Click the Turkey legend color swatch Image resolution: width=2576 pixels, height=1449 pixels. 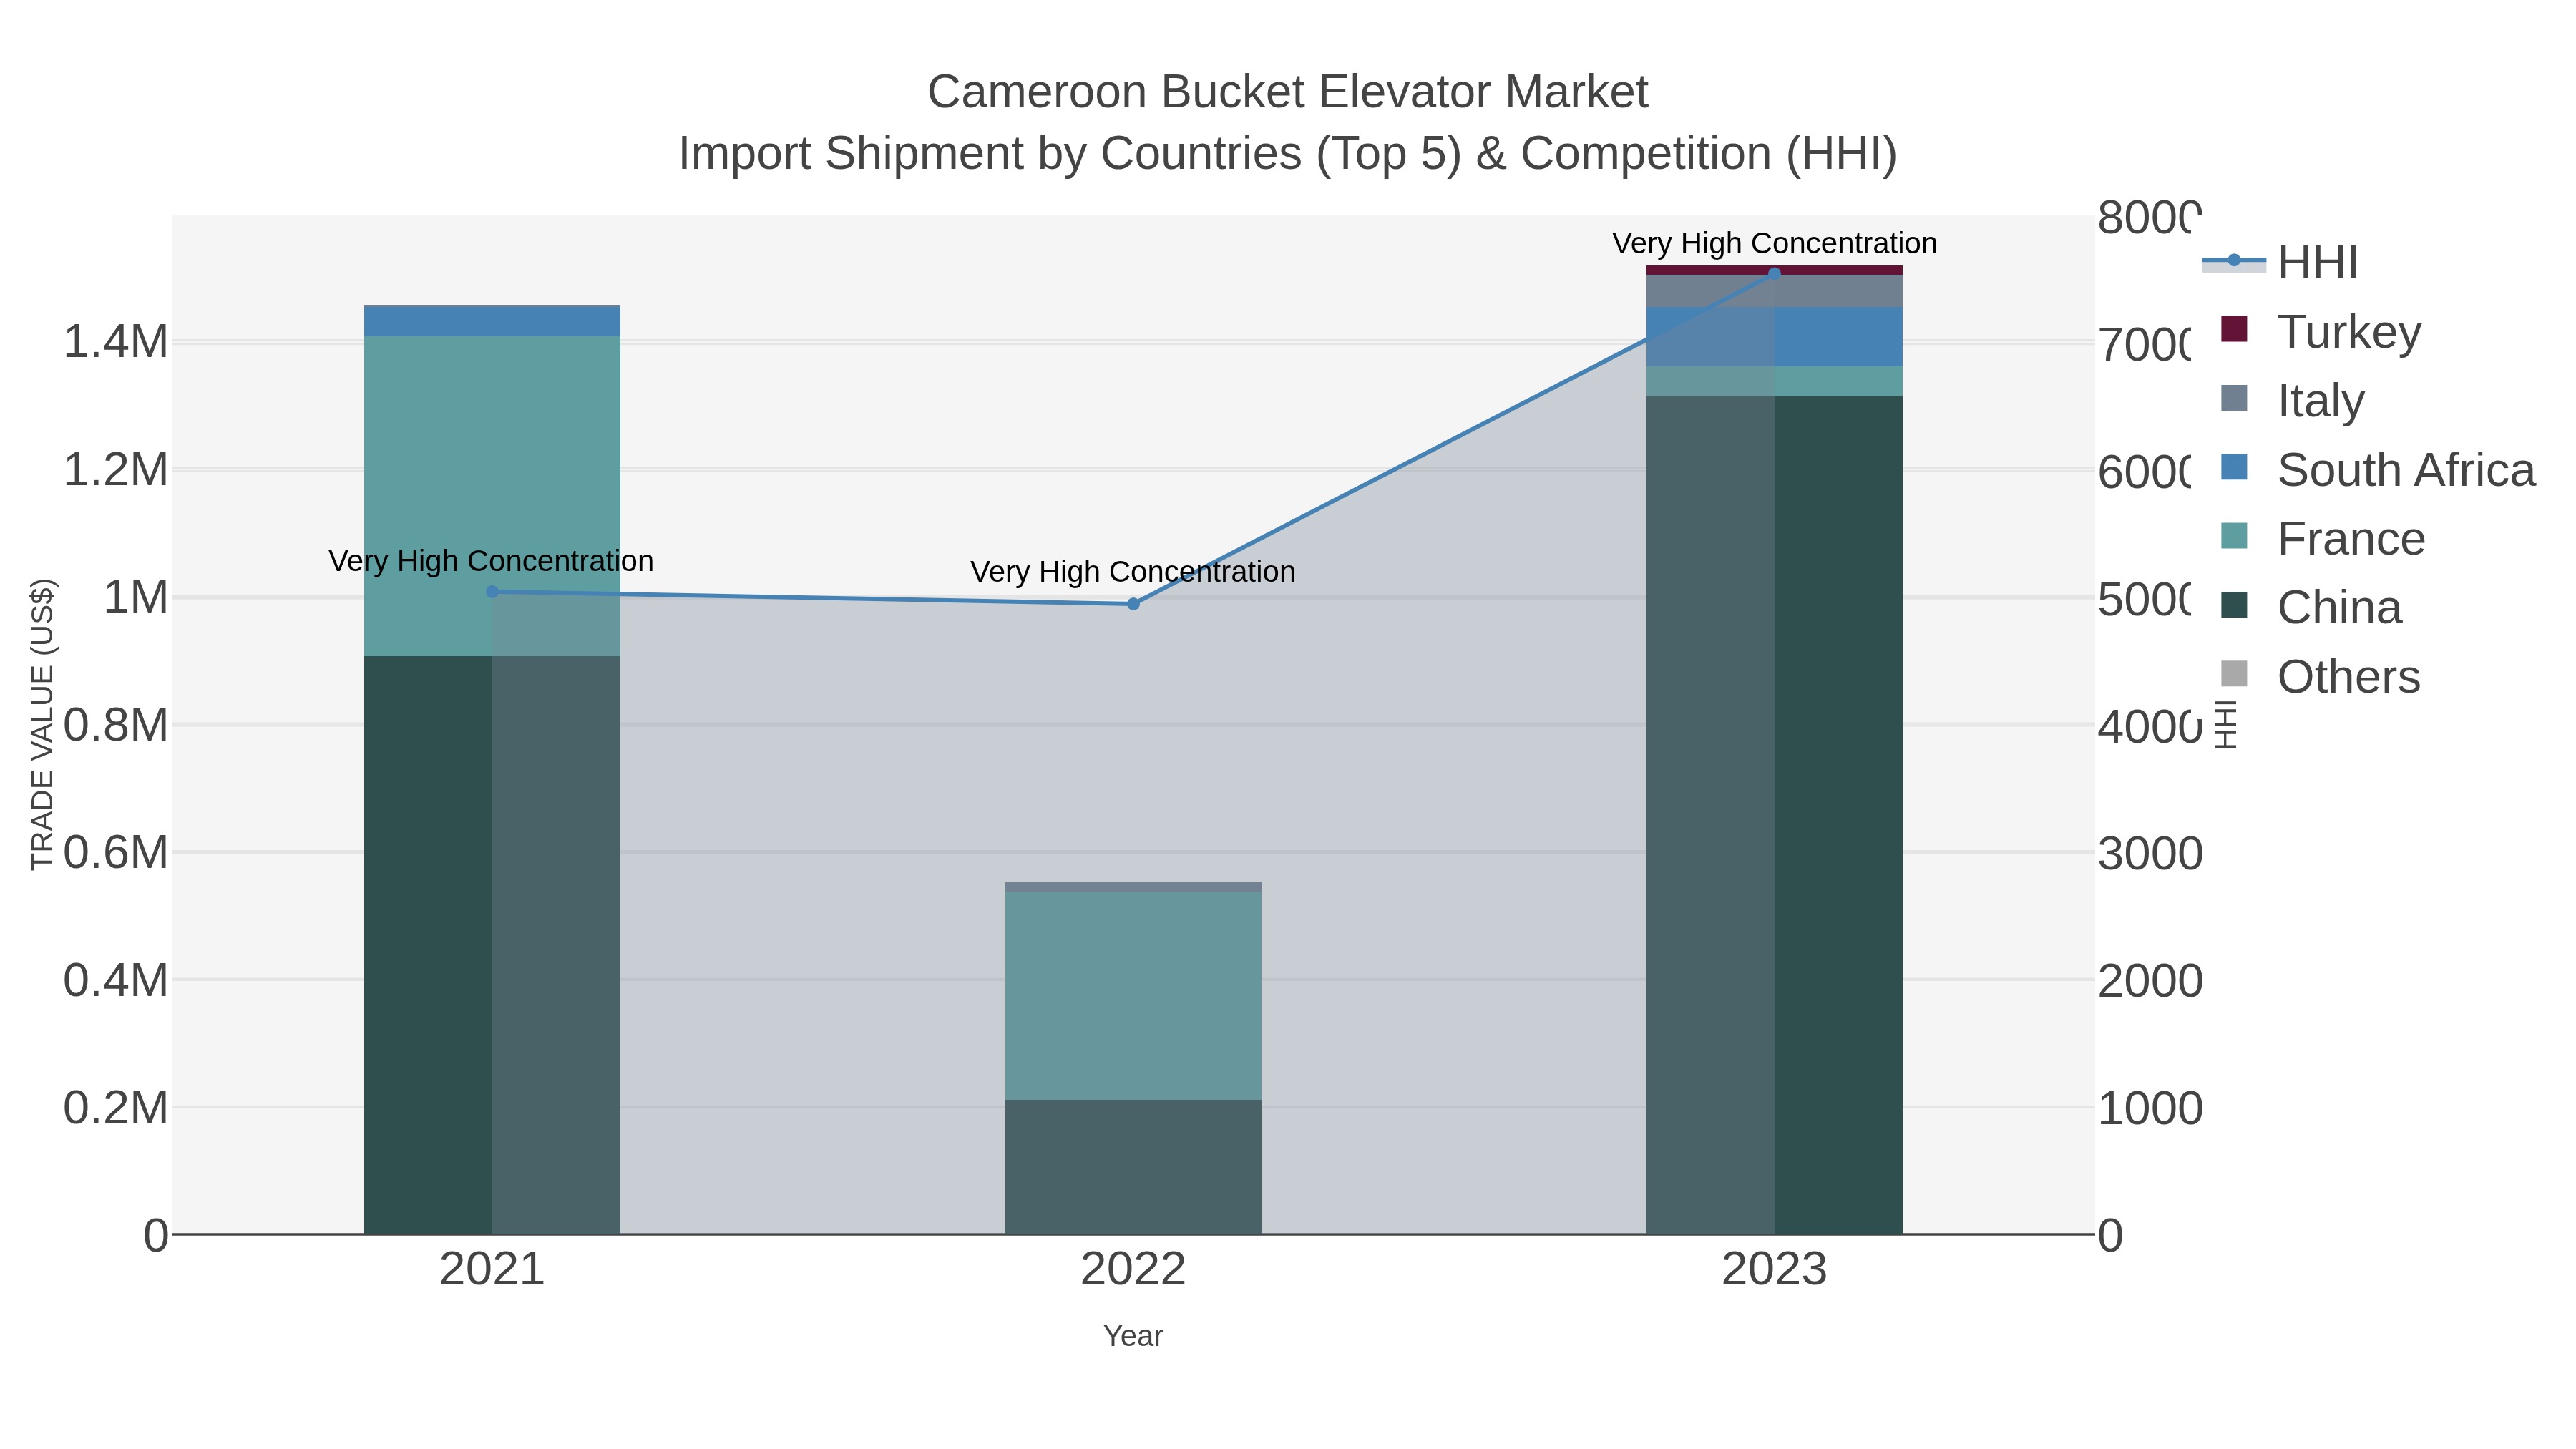(2234, 329)
